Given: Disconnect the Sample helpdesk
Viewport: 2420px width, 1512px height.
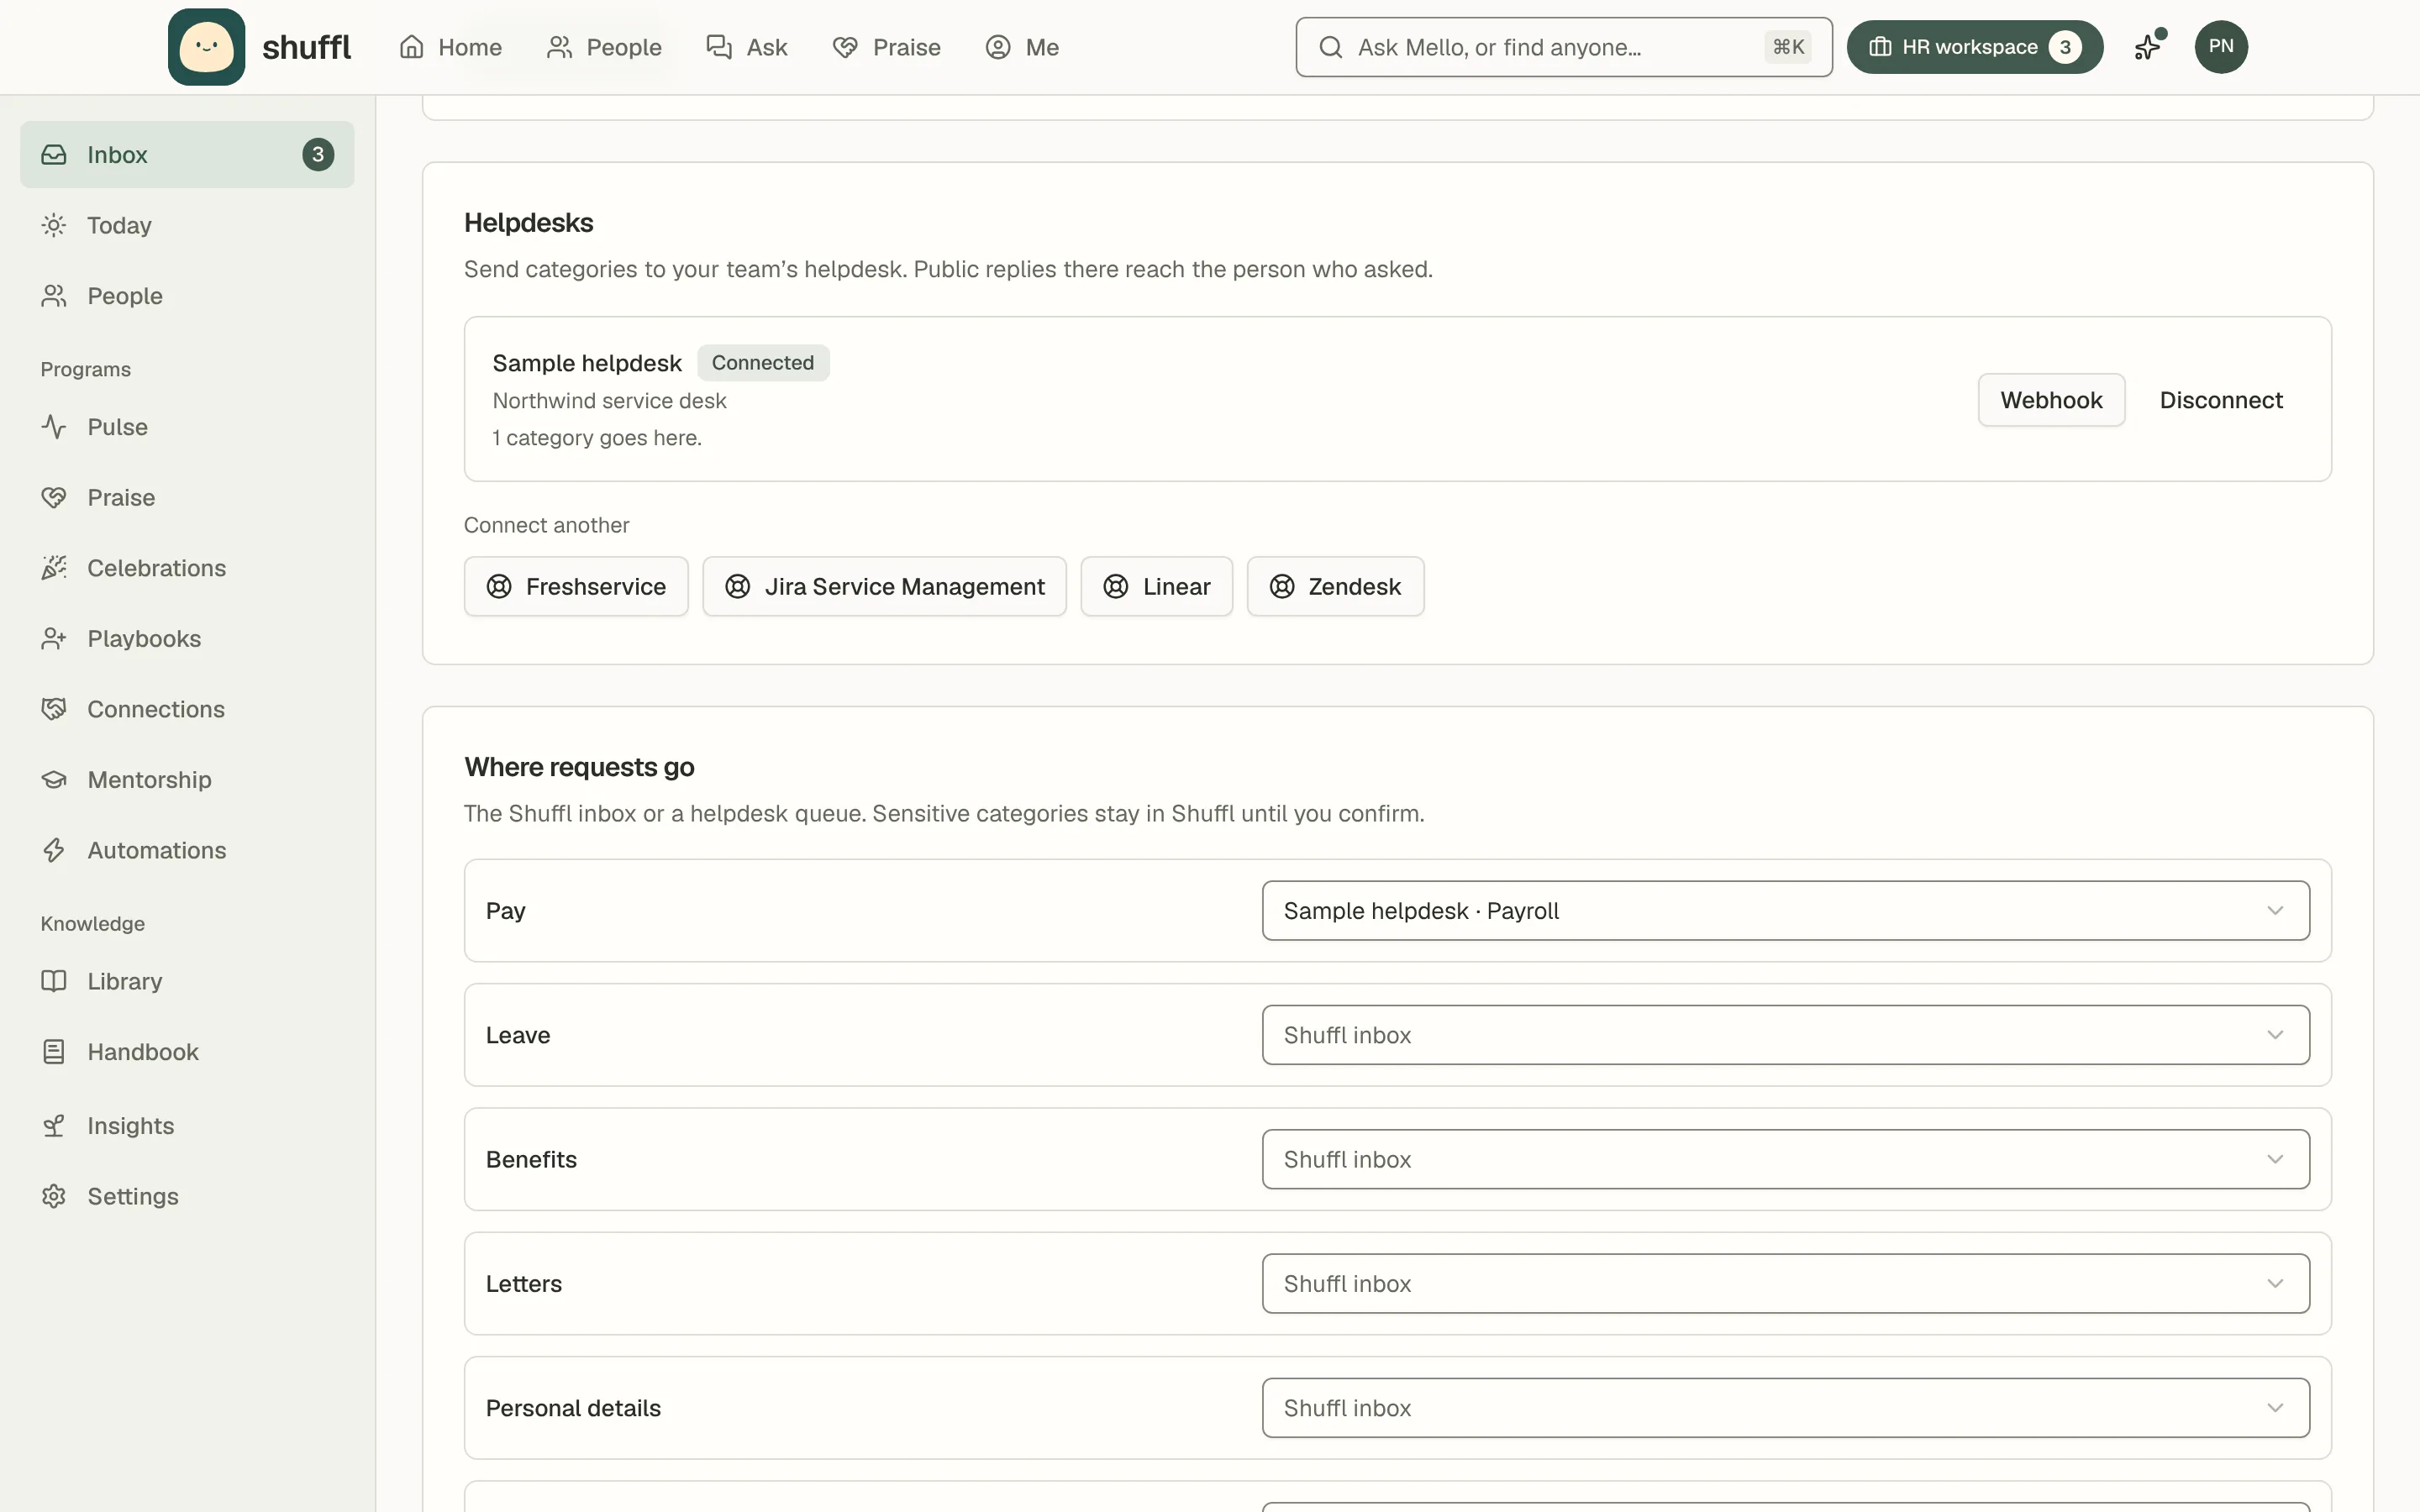Looking at the screenshot, I should (x=2221, y=400).
